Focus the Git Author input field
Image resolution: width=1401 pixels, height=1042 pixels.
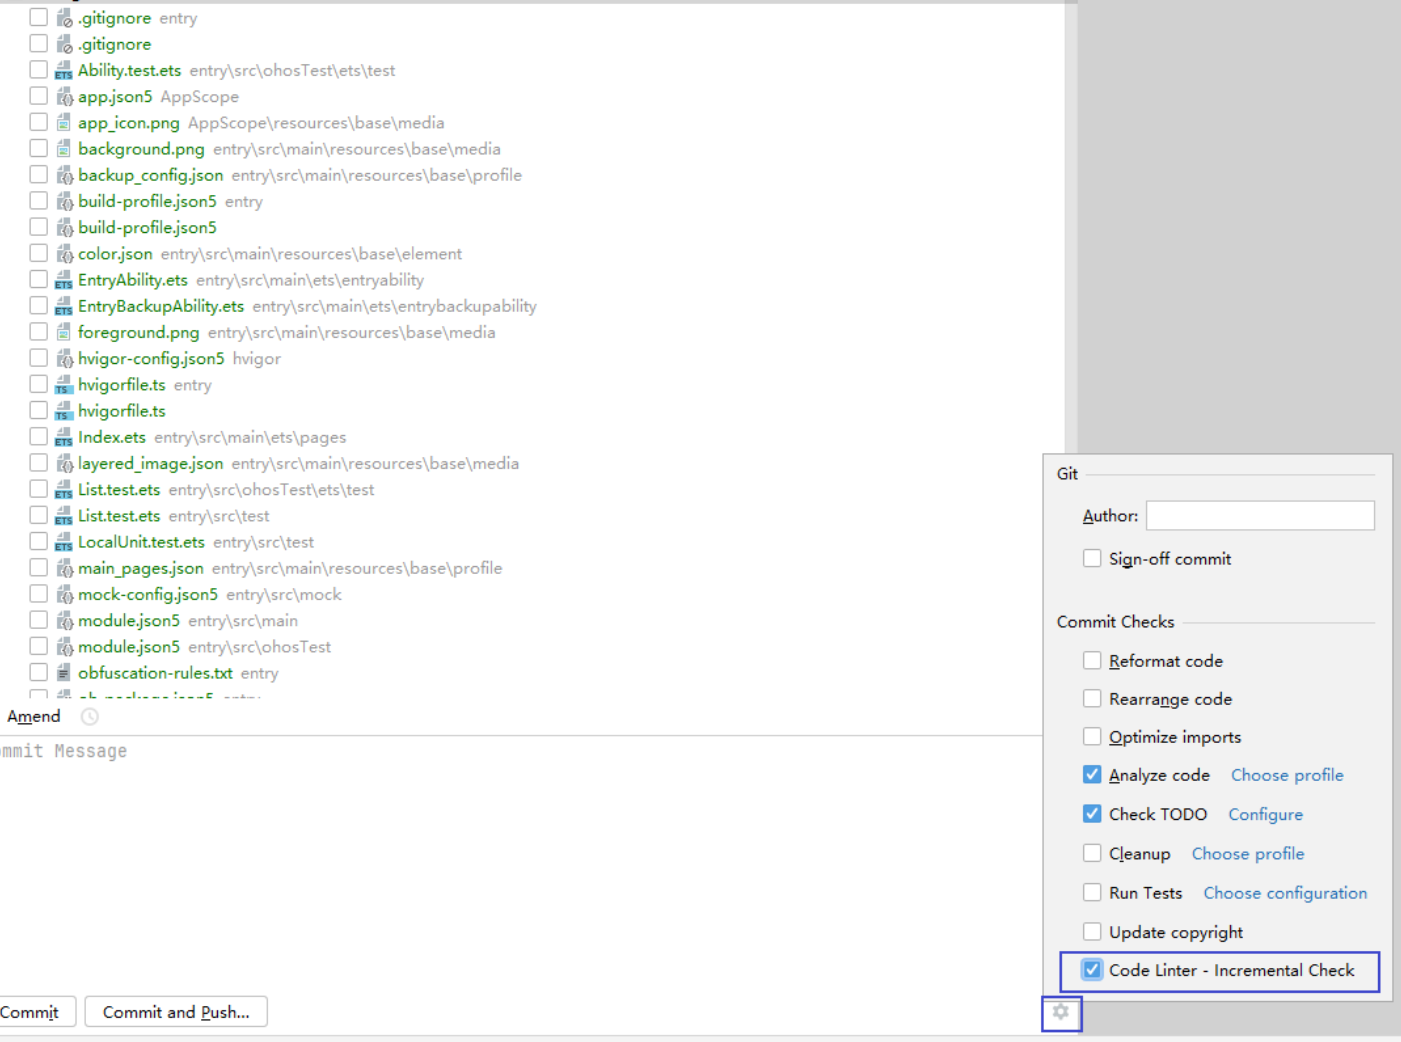(x=1260, y=515)
